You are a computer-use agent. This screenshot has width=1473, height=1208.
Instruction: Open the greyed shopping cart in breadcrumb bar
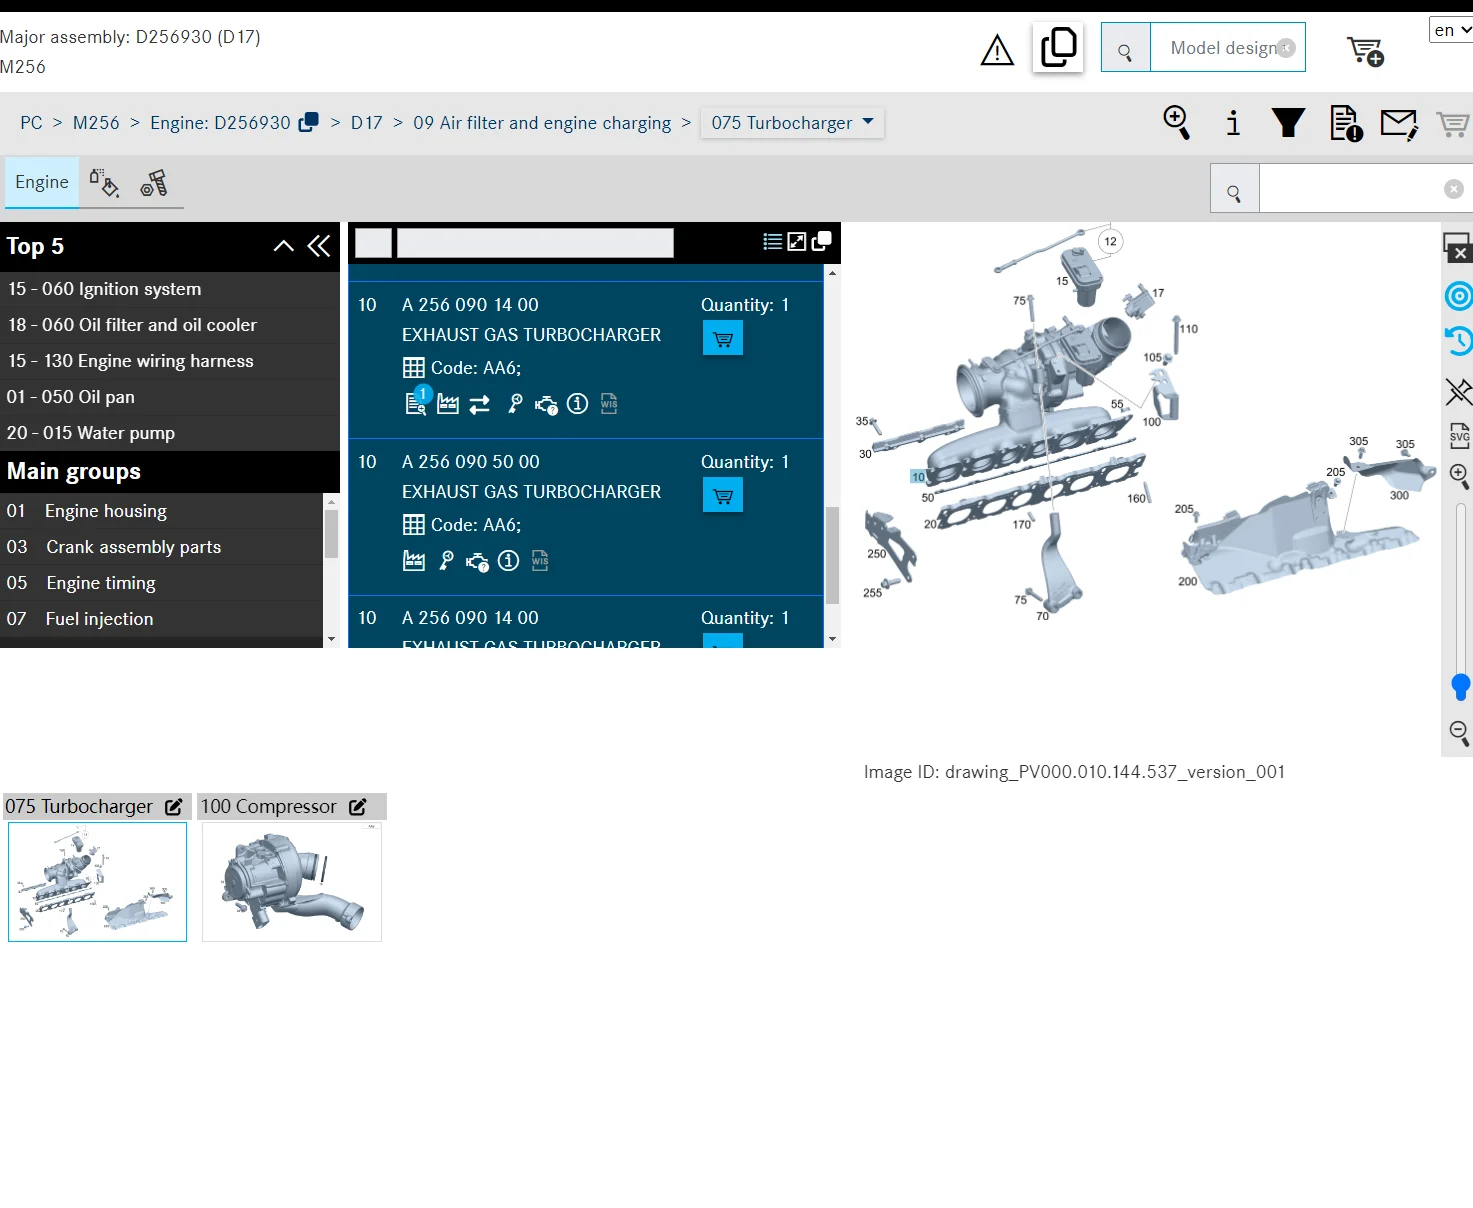pyautogui.click(x=1452, y=124)
